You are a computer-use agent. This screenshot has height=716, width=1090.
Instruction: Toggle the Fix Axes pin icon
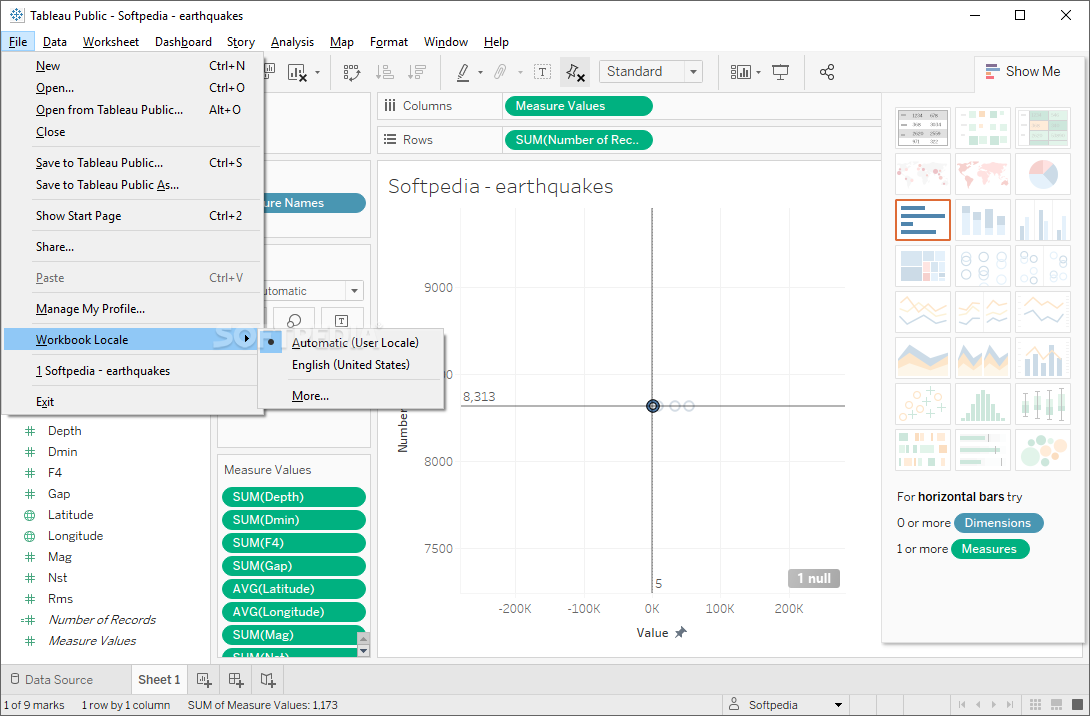coord(575,72)
